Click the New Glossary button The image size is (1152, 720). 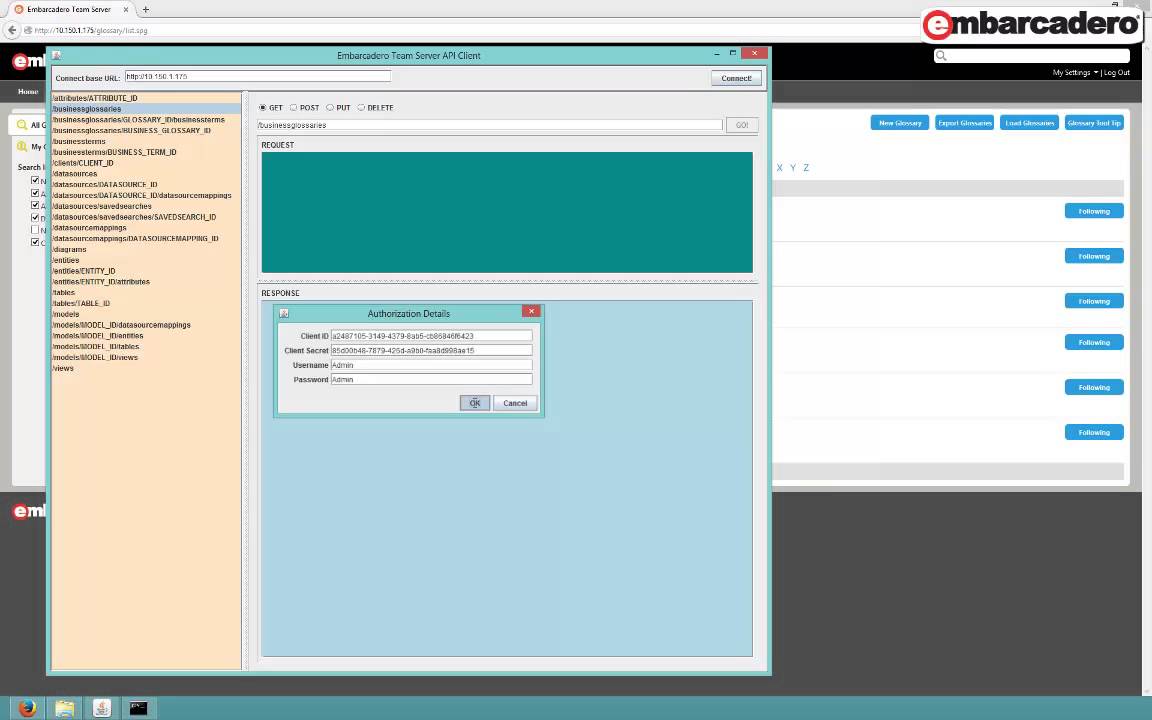[900, 123]
